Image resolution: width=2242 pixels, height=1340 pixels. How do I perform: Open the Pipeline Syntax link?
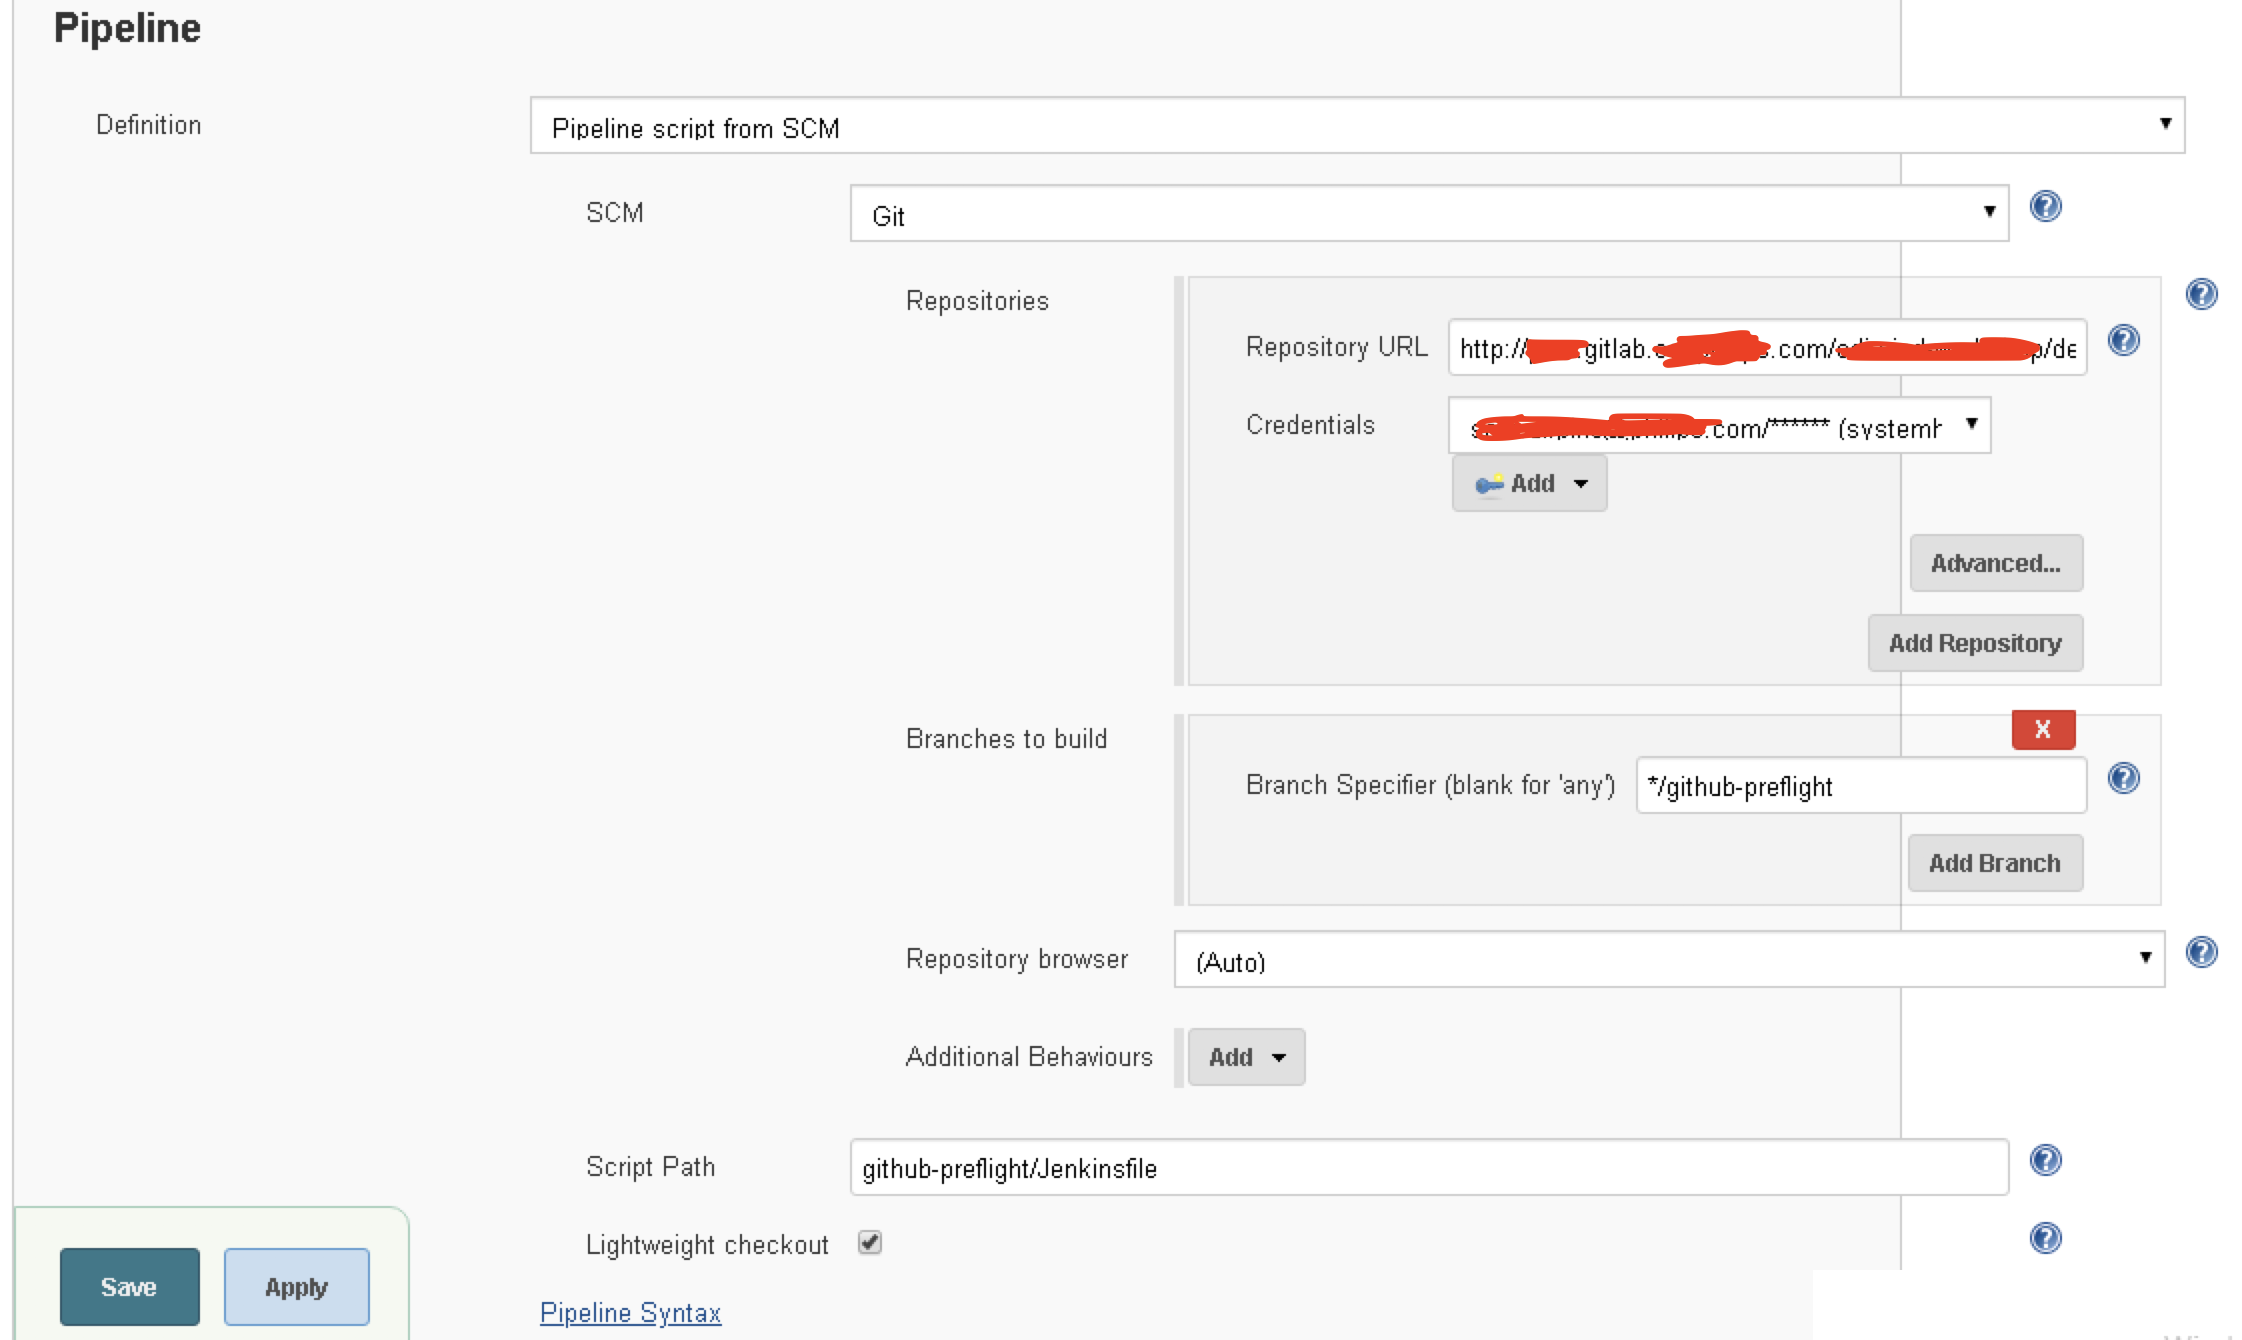[630, 1313]
